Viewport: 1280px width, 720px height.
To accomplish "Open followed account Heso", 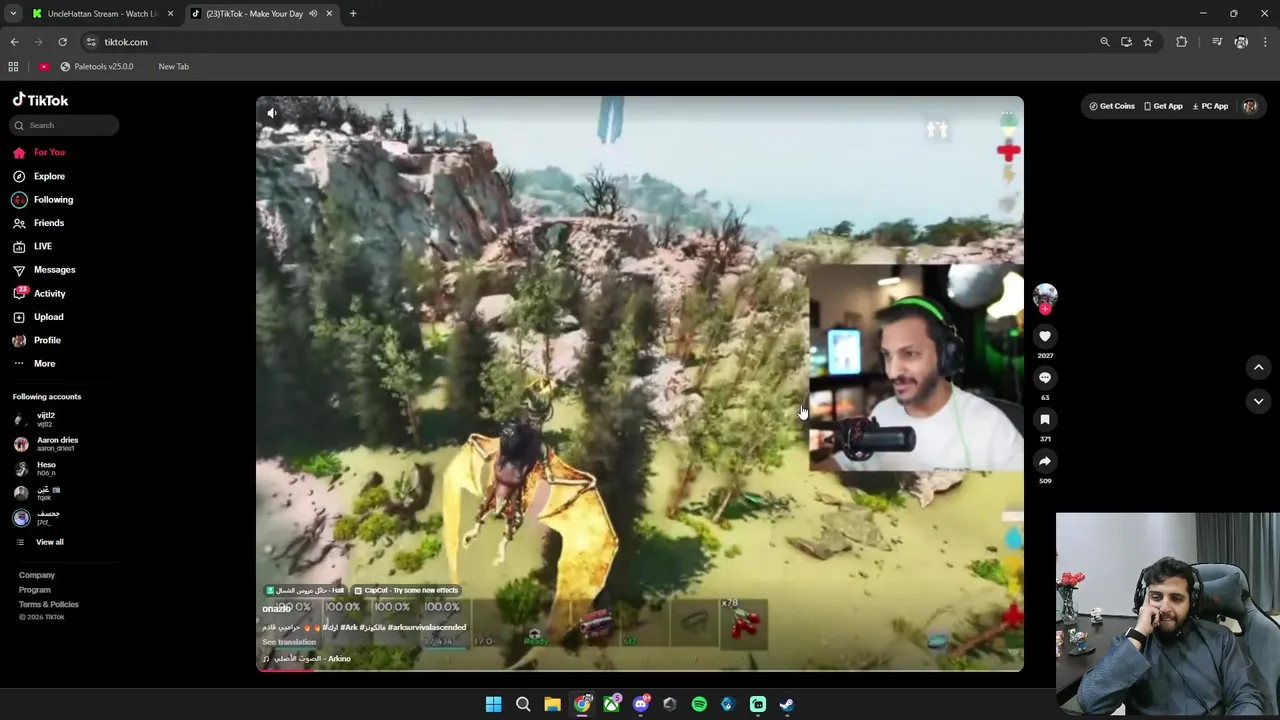I will 35,468.
